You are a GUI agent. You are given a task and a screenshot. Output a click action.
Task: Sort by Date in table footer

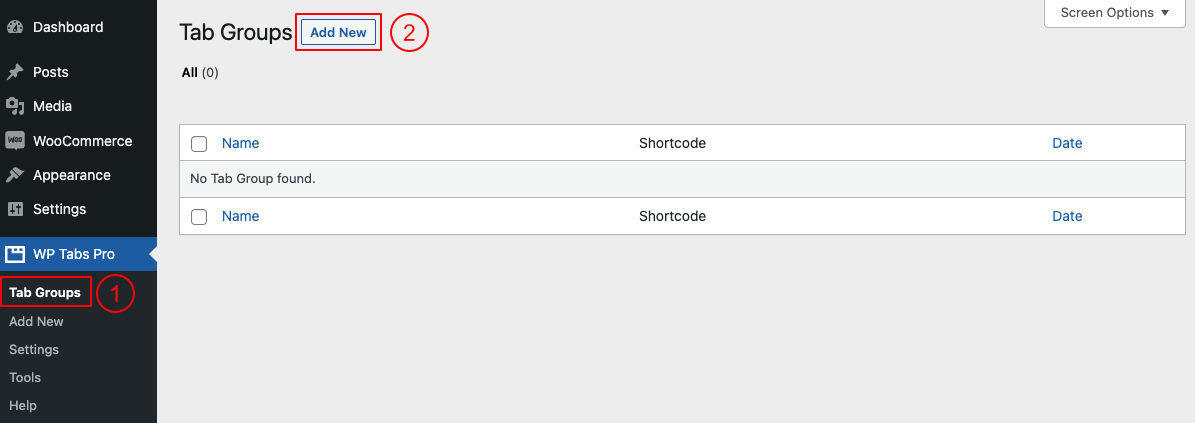click(1067, 216)
